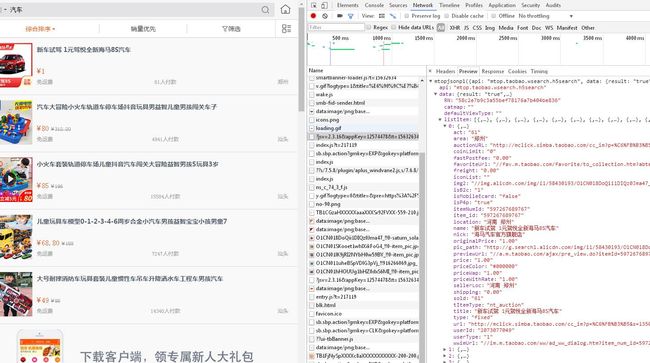
Task: Switch product list layout with grid icon
Action: (286, 29)
